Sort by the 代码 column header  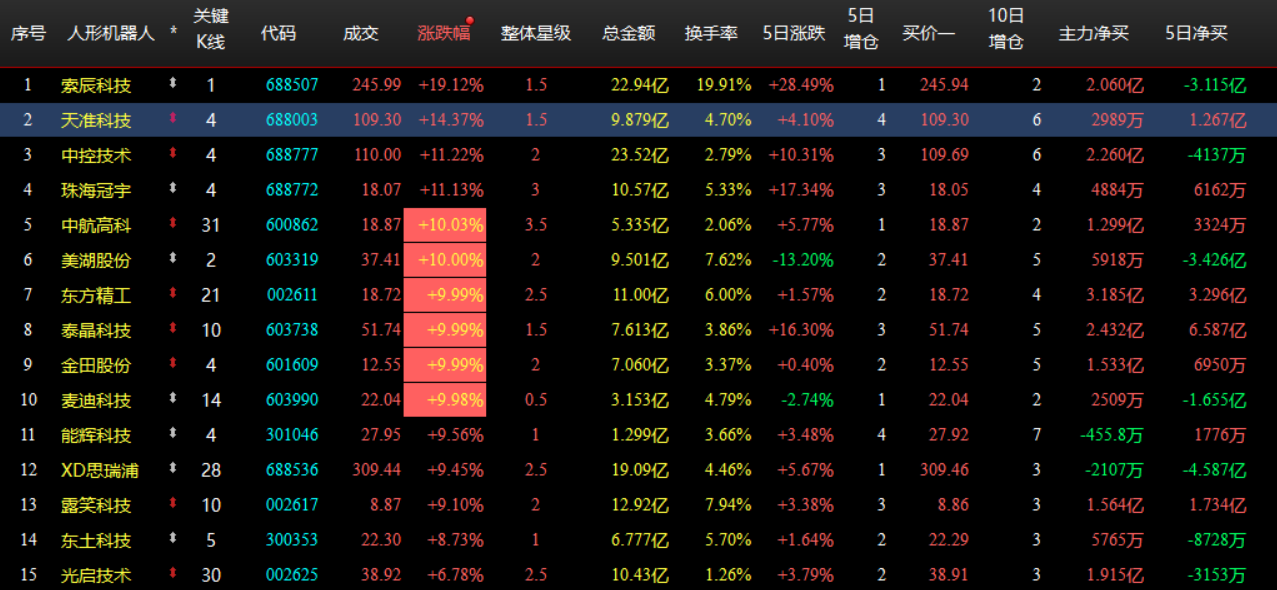pyautogui.click(x=278, y=33)
